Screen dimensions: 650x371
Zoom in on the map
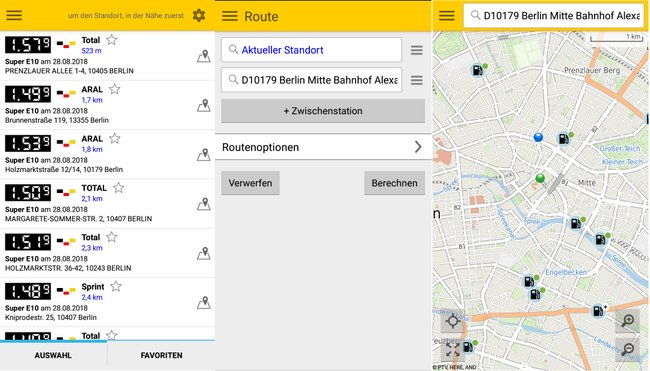point(628,320)
